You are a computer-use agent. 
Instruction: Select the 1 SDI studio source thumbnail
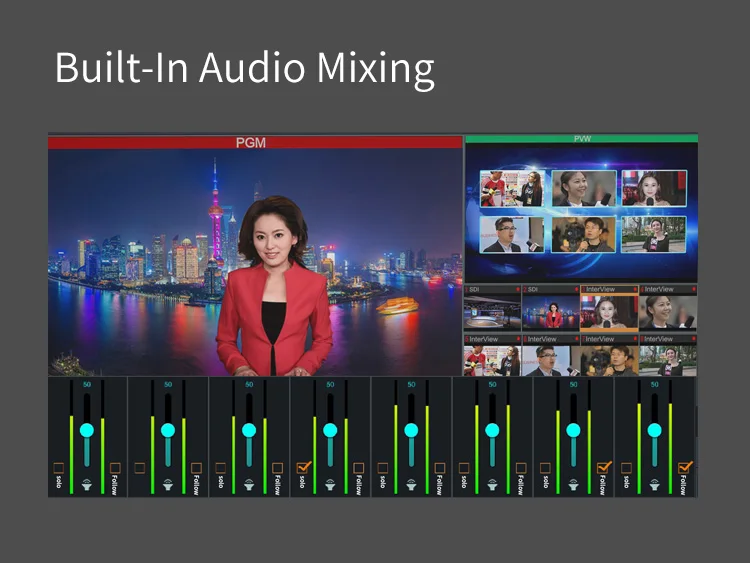492,312
